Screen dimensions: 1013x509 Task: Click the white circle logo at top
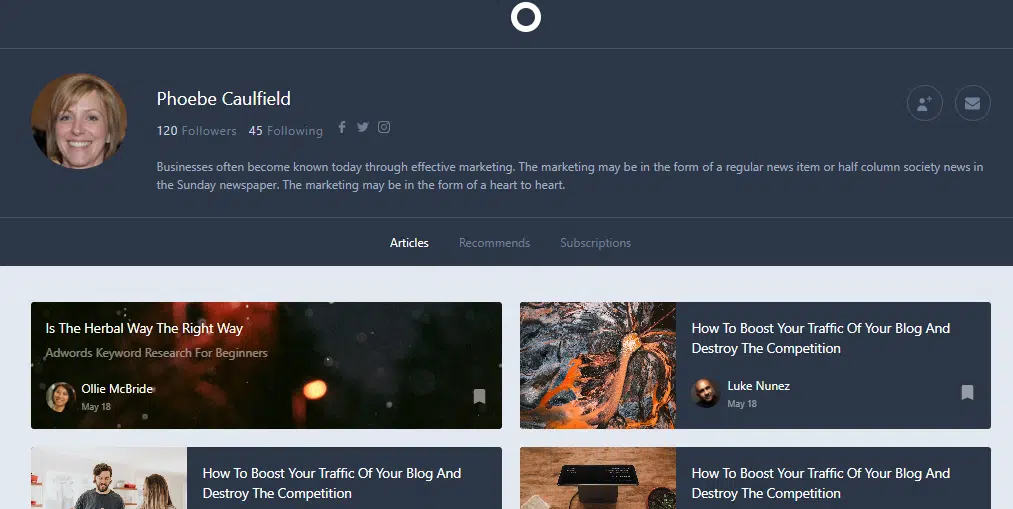pyautogui.click(x=525, y=17)
